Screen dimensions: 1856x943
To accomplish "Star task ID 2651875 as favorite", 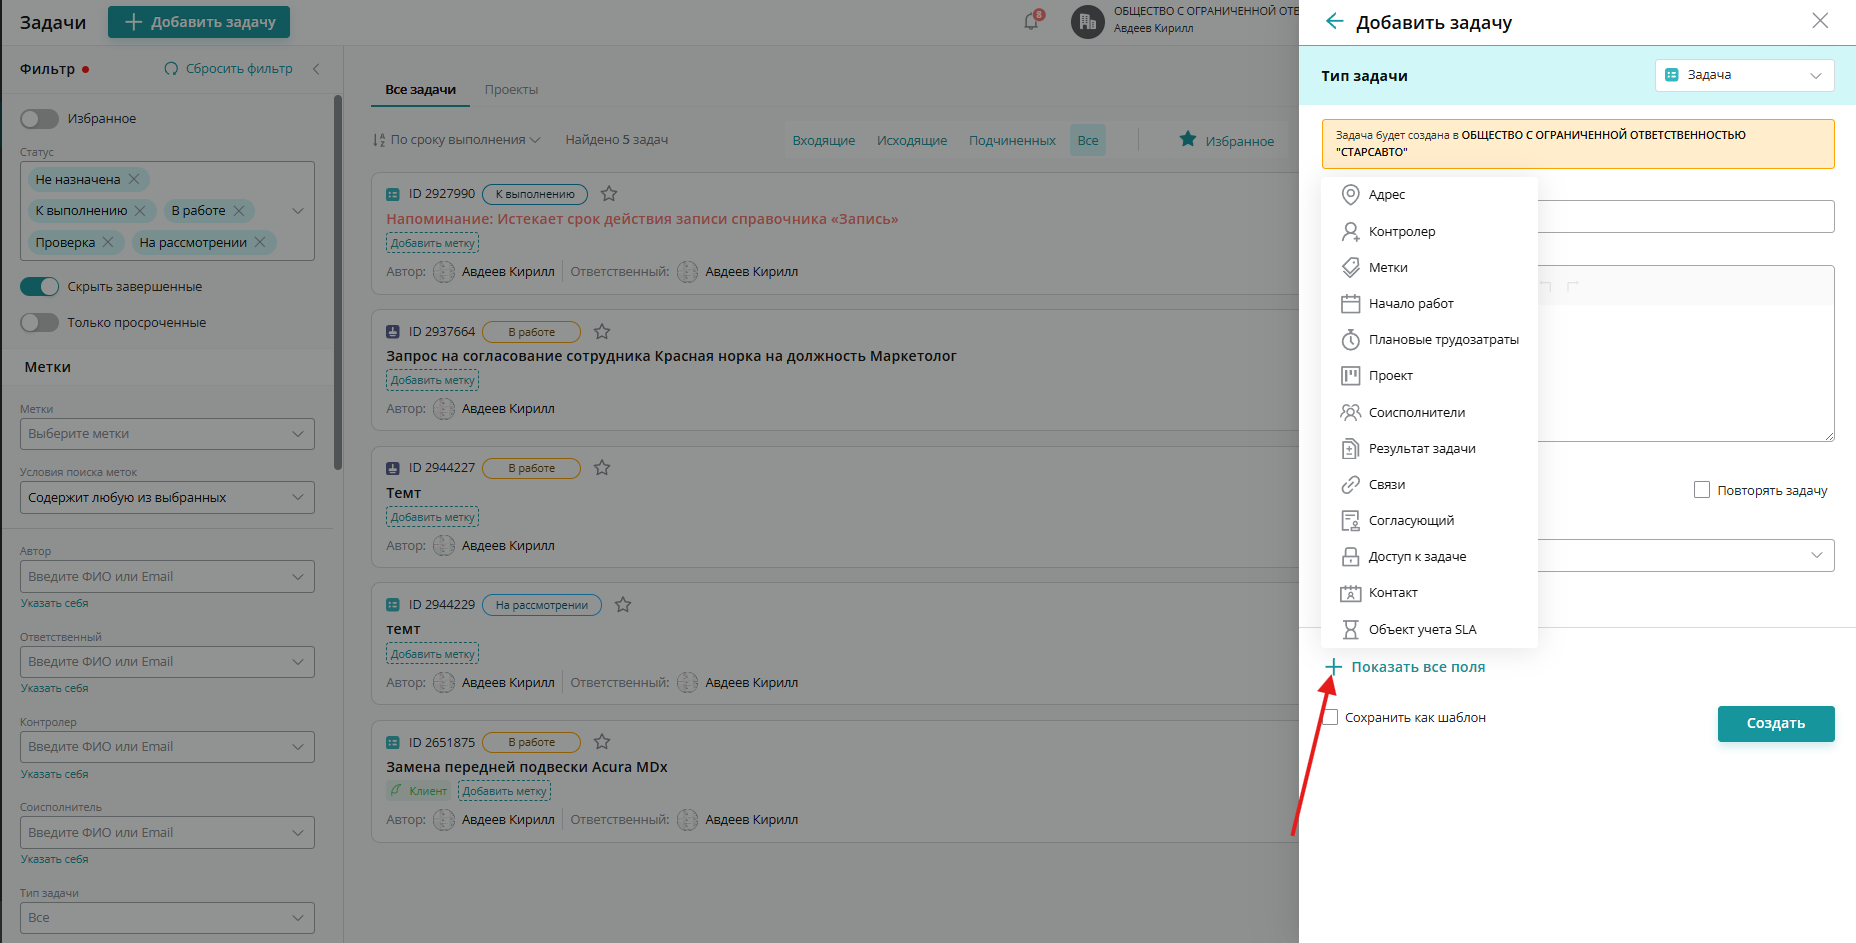I will click(x=602, y=742).
